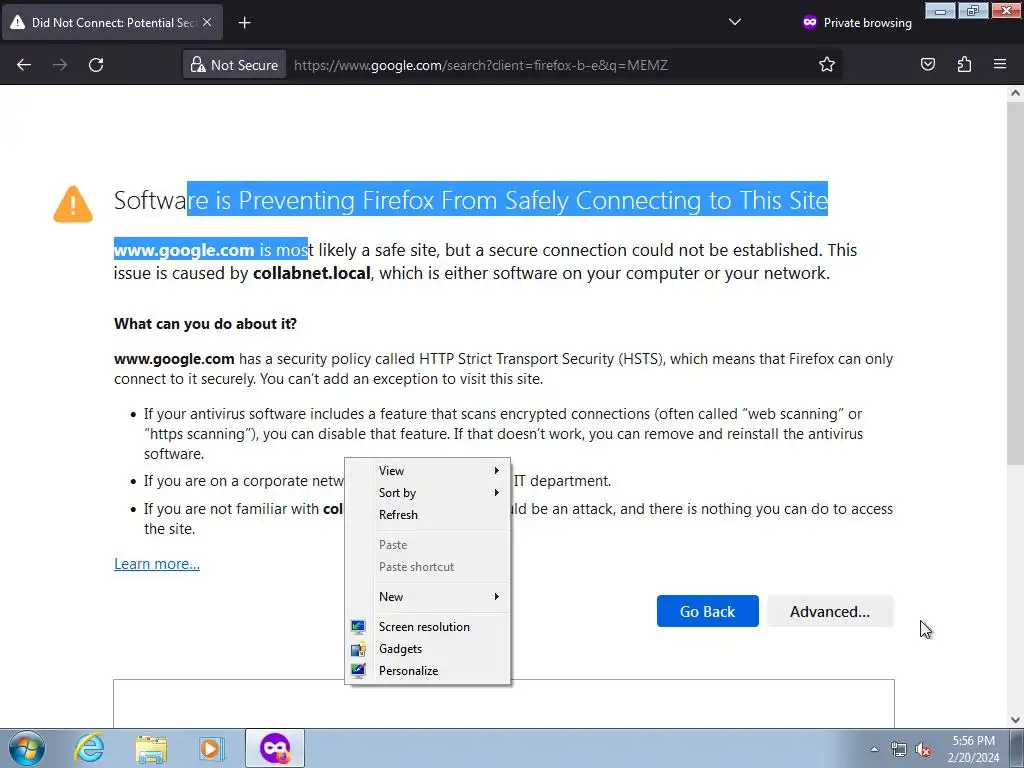Expand the list all tabs chevron
This screenshot has height=768, width=1024.
pyautogui.click(x=735, y=22)
